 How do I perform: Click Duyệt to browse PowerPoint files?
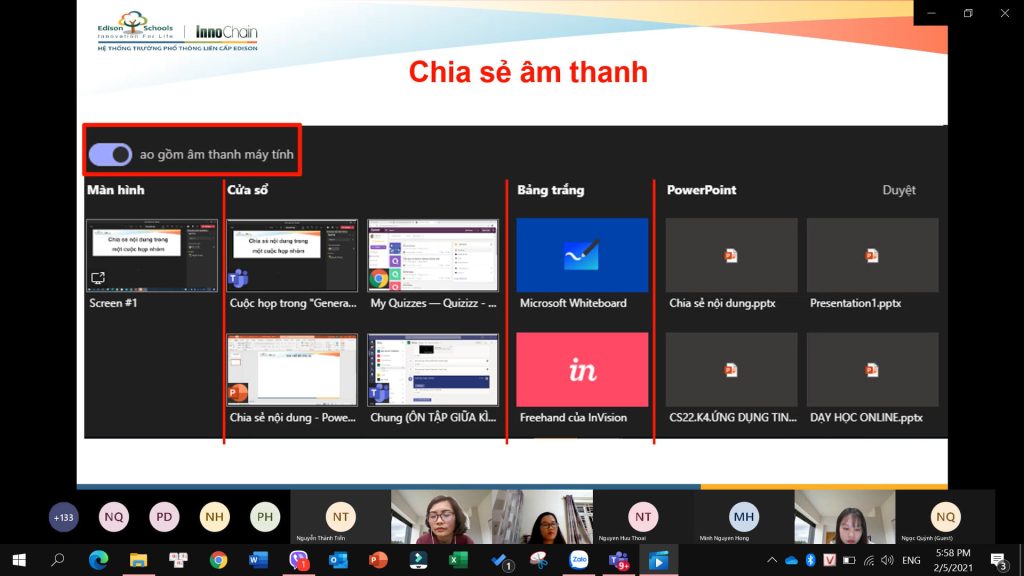click(898, 190)
